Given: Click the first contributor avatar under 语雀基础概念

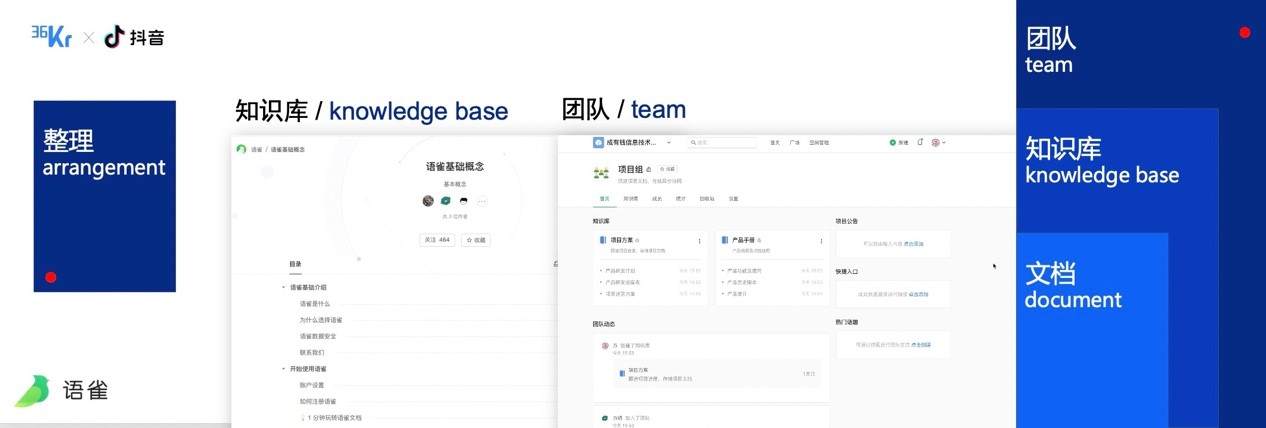Looking at the screenshot, I should (428, 200).
